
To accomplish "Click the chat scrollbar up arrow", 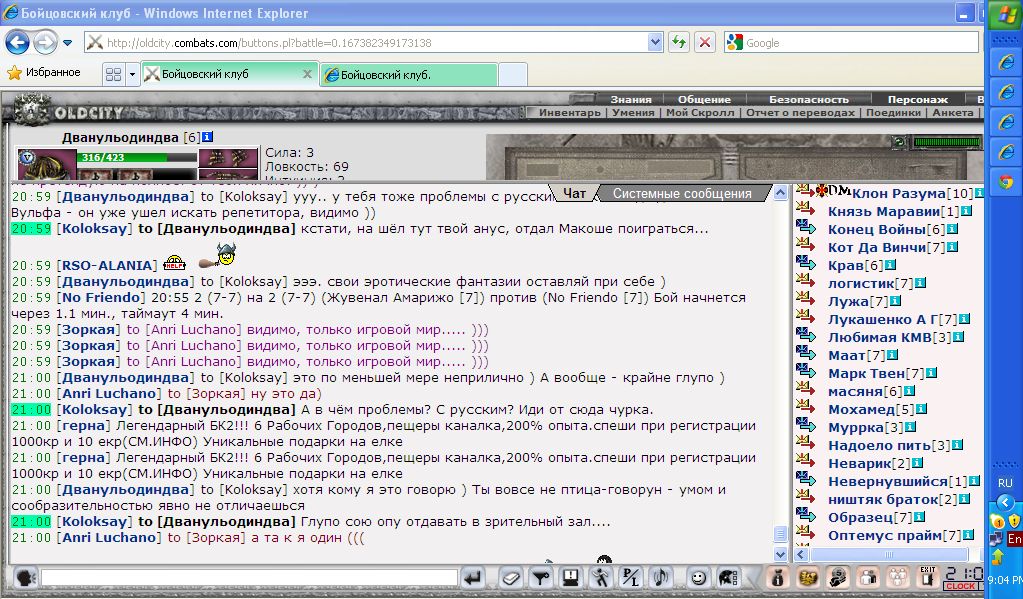I will click(x=780, y=192).
